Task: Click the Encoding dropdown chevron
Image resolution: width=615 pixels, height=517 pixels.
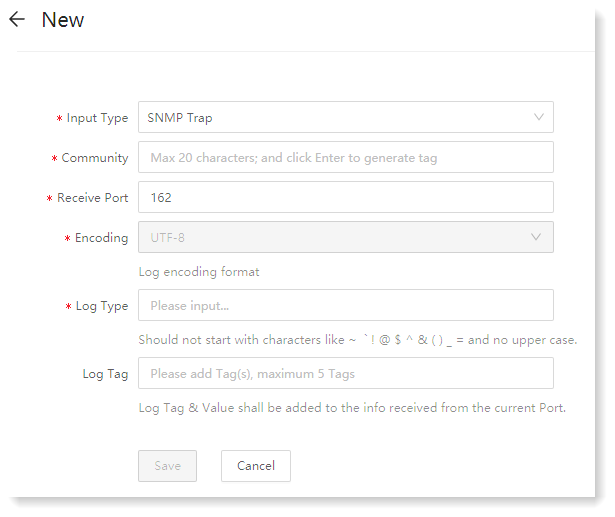Action: 536,237
